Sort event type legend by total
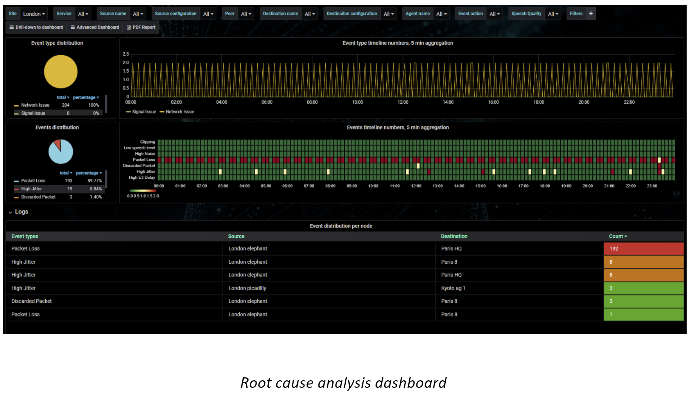The width and height of the screenshot is (690, 395). (63, 97)
